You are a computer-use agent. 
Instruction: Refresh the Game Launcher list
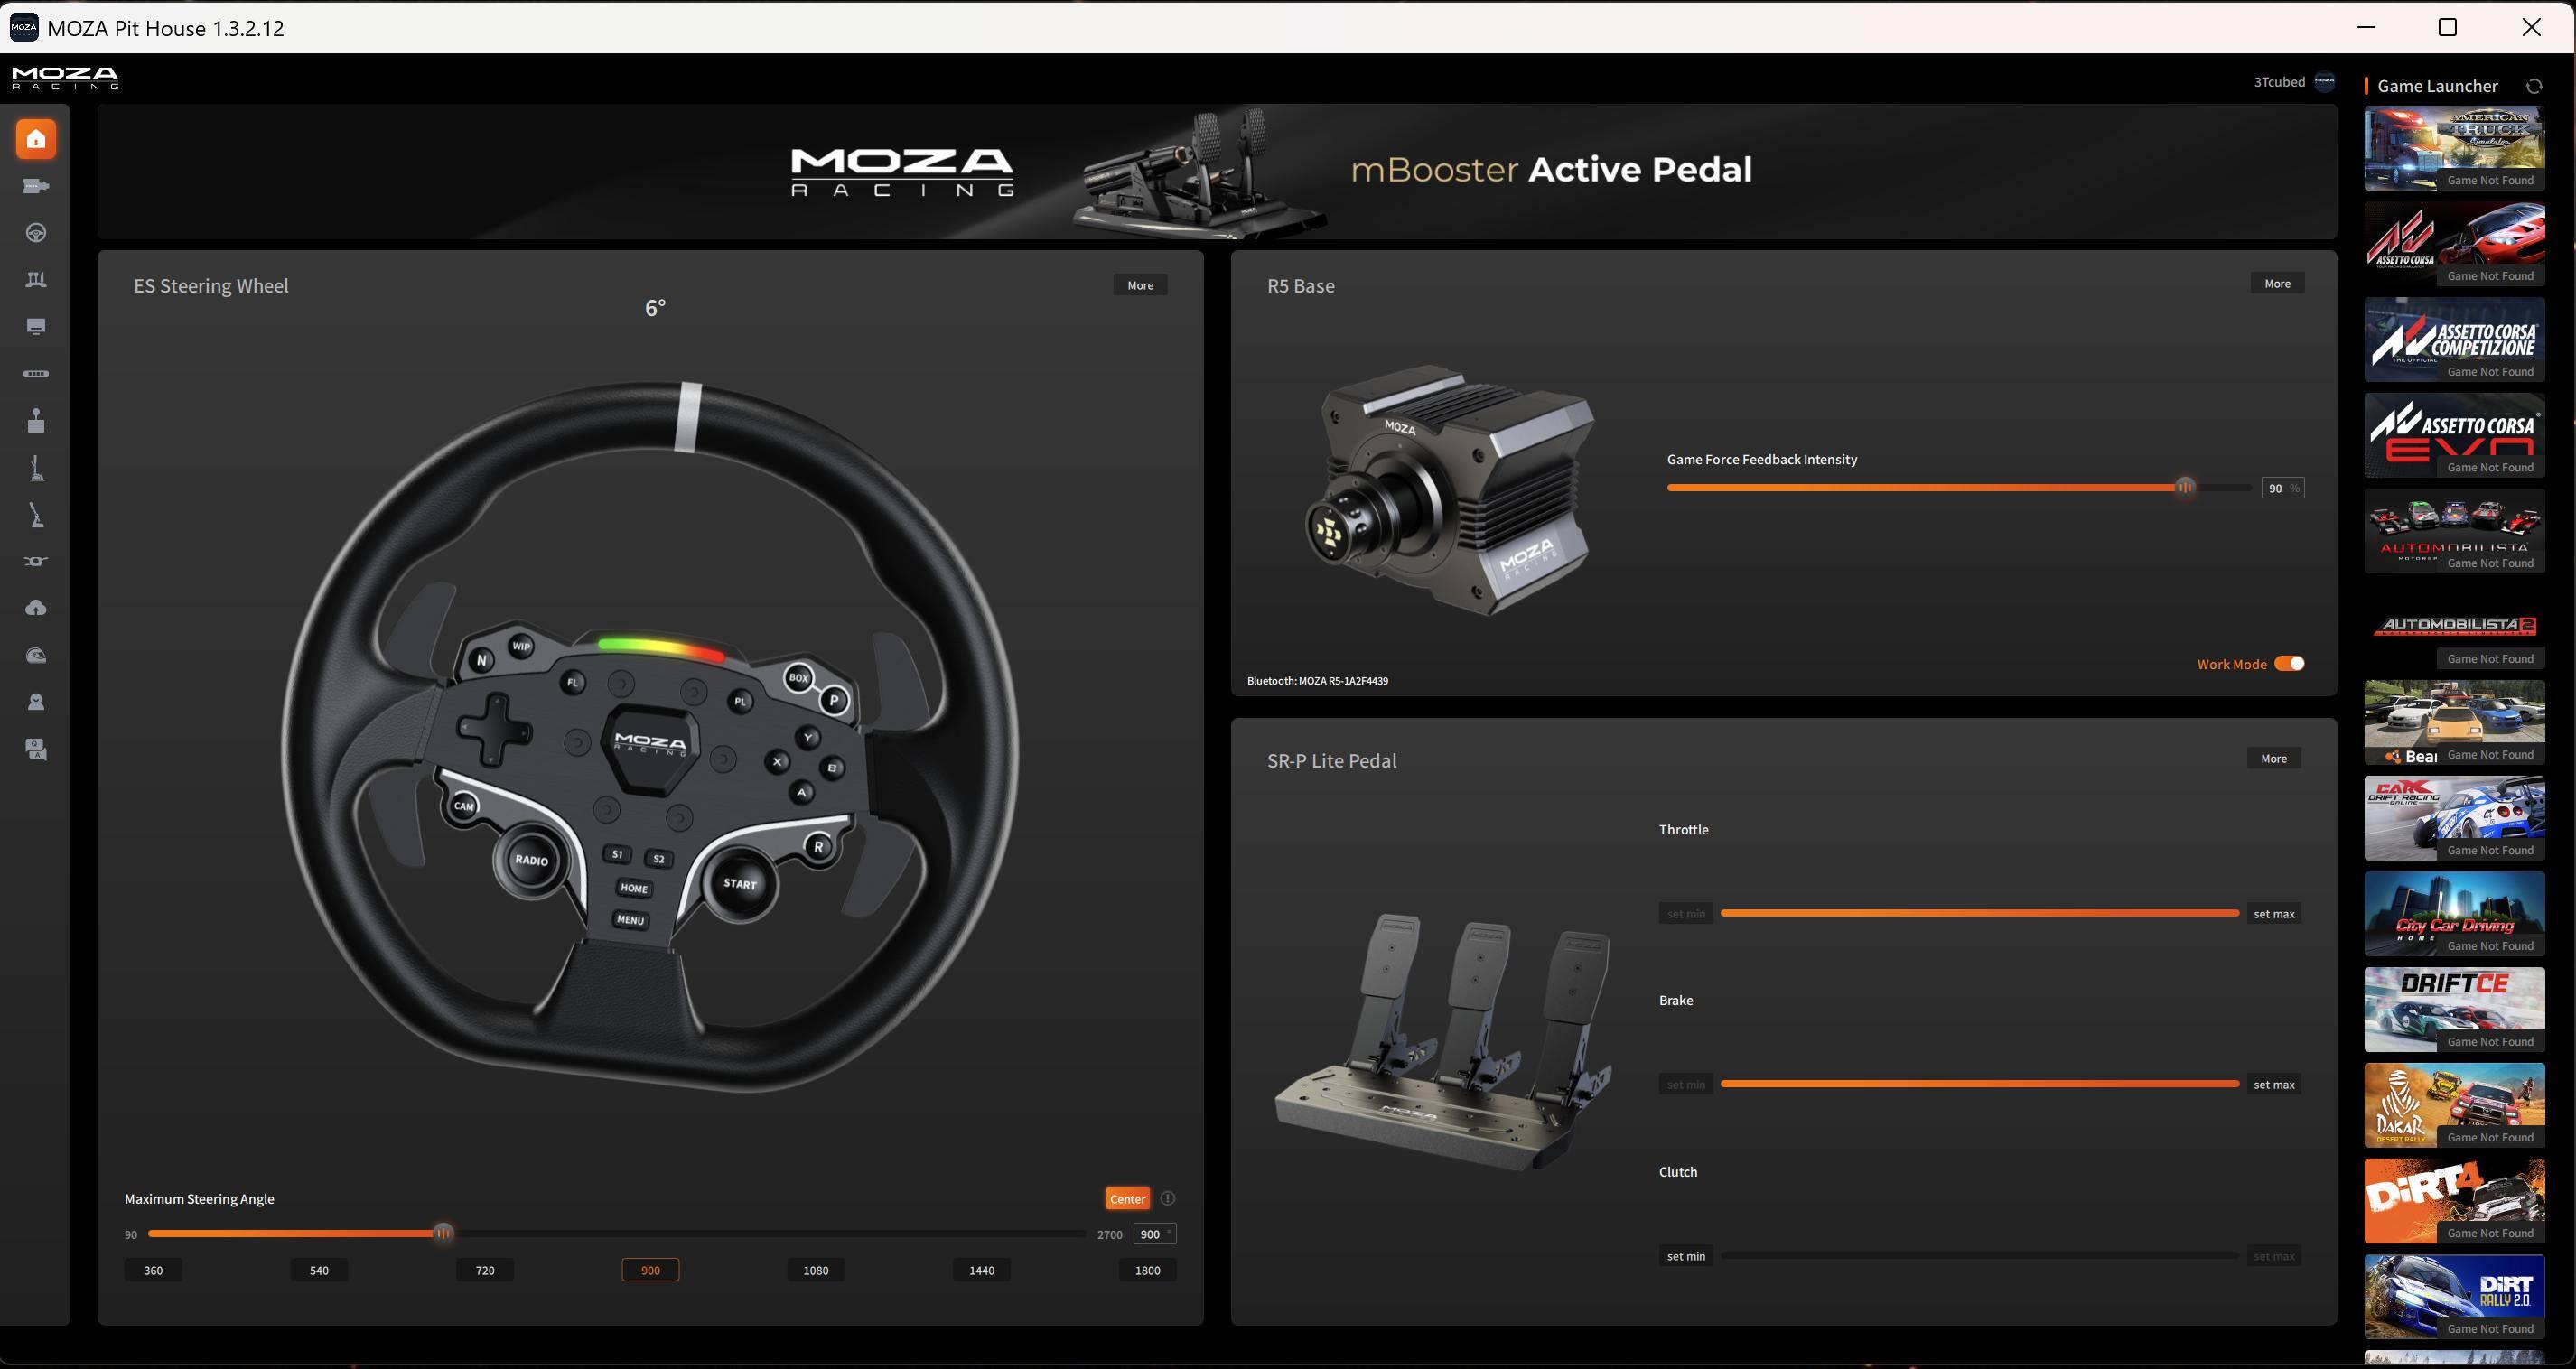(2534, 86)
